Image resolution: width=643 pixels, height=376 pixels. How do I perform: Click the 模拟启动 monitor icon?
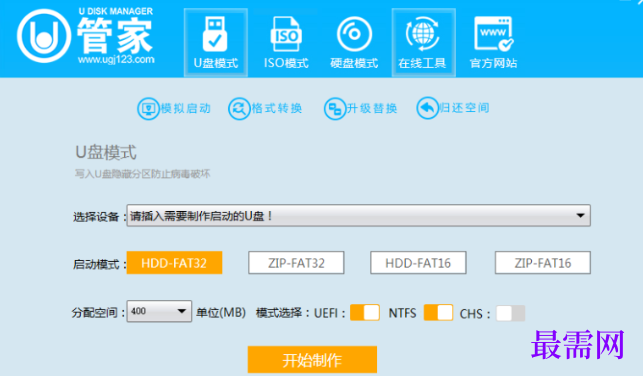(x=148, y=109)
